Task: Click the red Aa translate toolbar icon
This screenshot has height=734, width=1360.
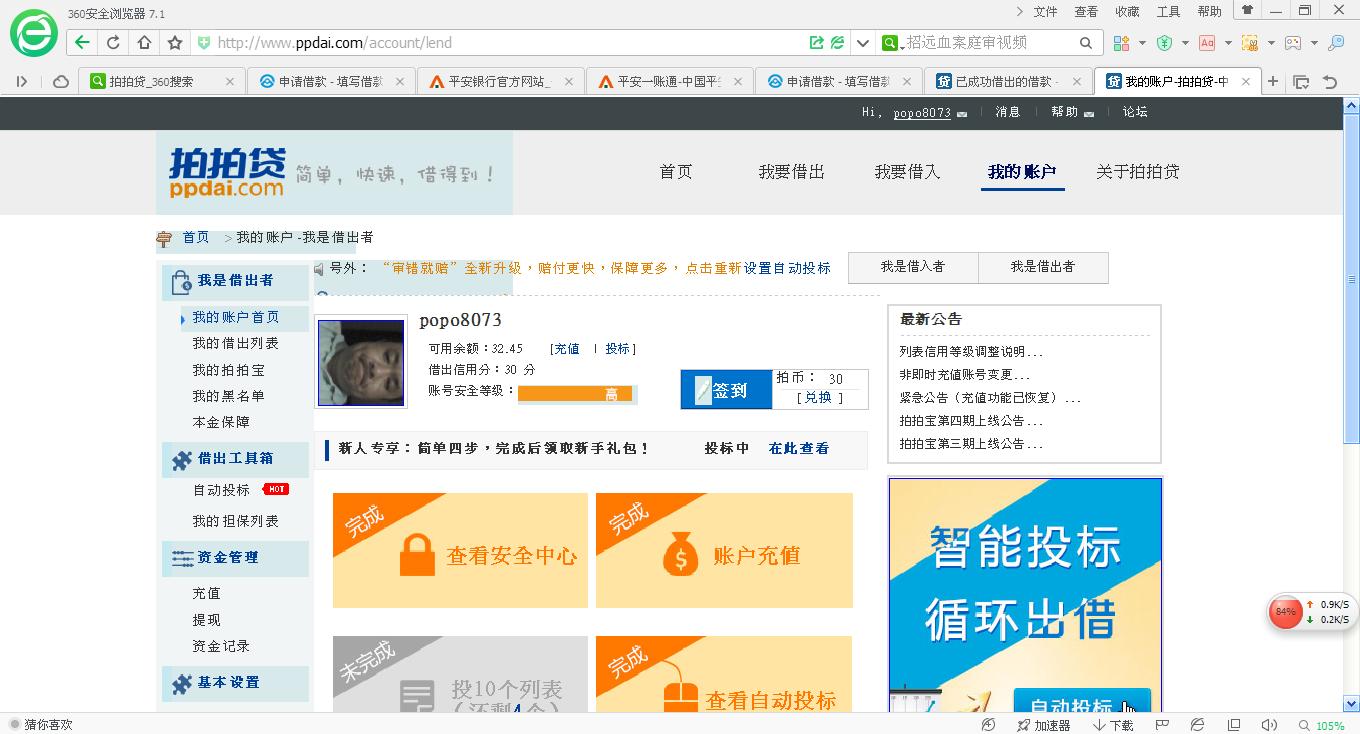Action: pos(1207,43)
